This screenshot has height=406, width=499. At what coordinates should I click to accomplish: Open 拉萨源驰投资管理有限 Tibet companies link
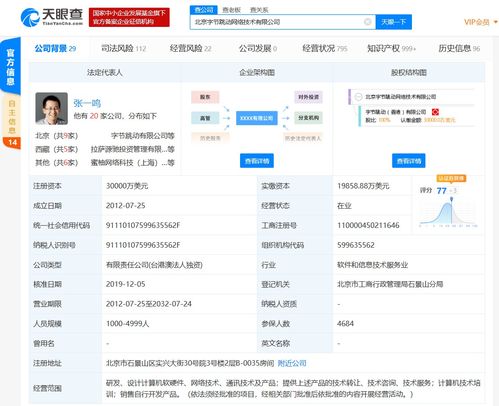click(133, 149)
